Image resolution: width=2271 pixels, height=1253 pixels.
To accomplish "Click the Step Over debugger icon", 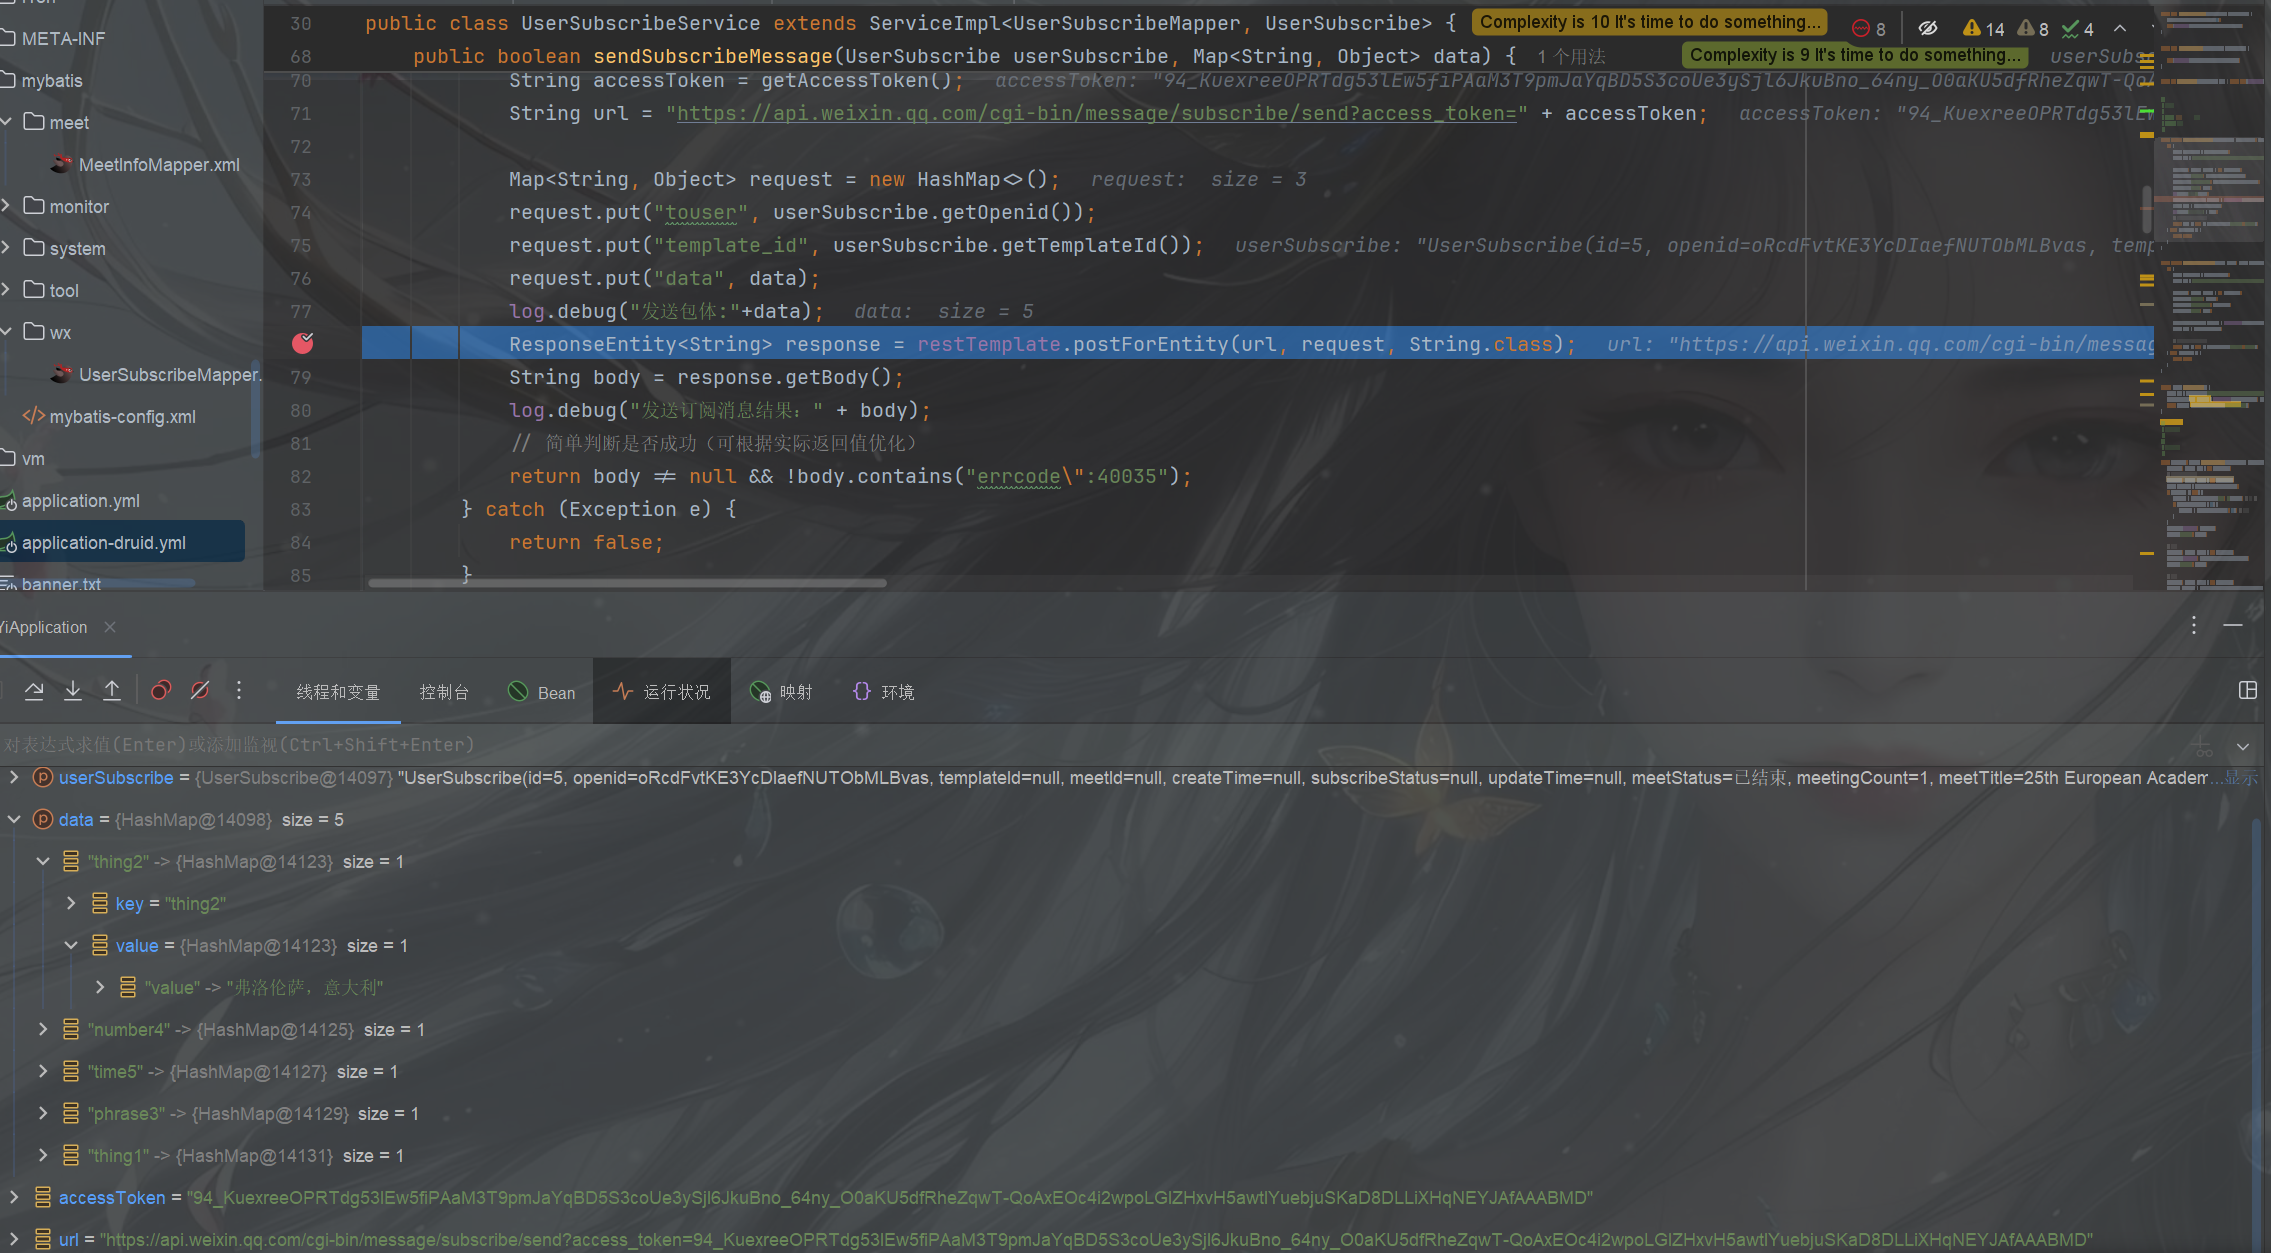I will tap(34, 690).
